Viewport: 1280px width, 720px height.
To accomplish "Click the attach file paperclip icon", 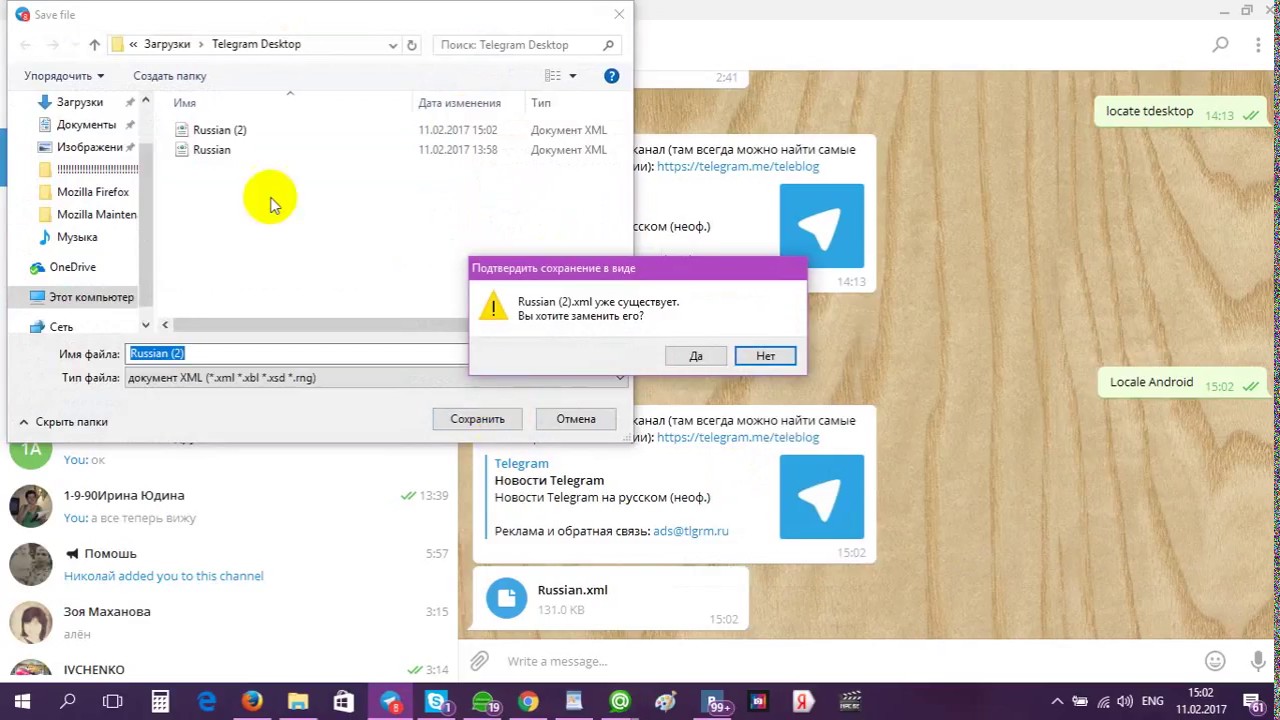I will point(480,661).
